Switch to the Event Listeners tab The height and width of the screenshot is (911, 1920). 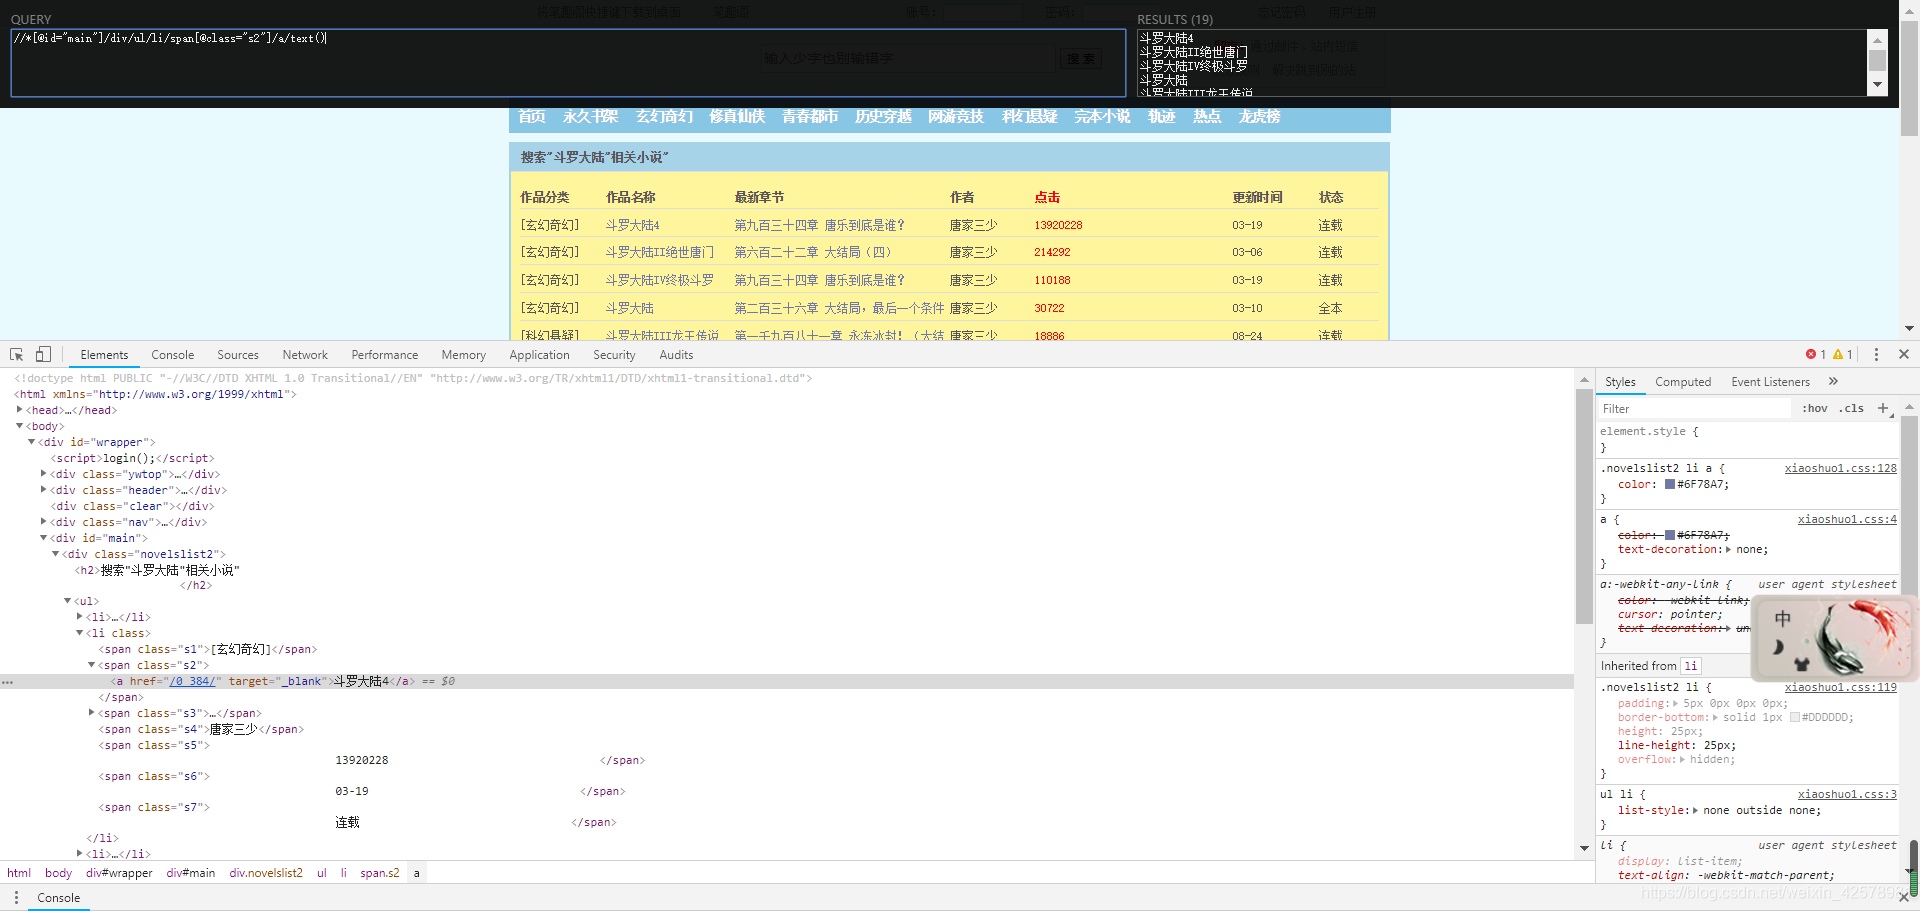[x=1770, y=382]
